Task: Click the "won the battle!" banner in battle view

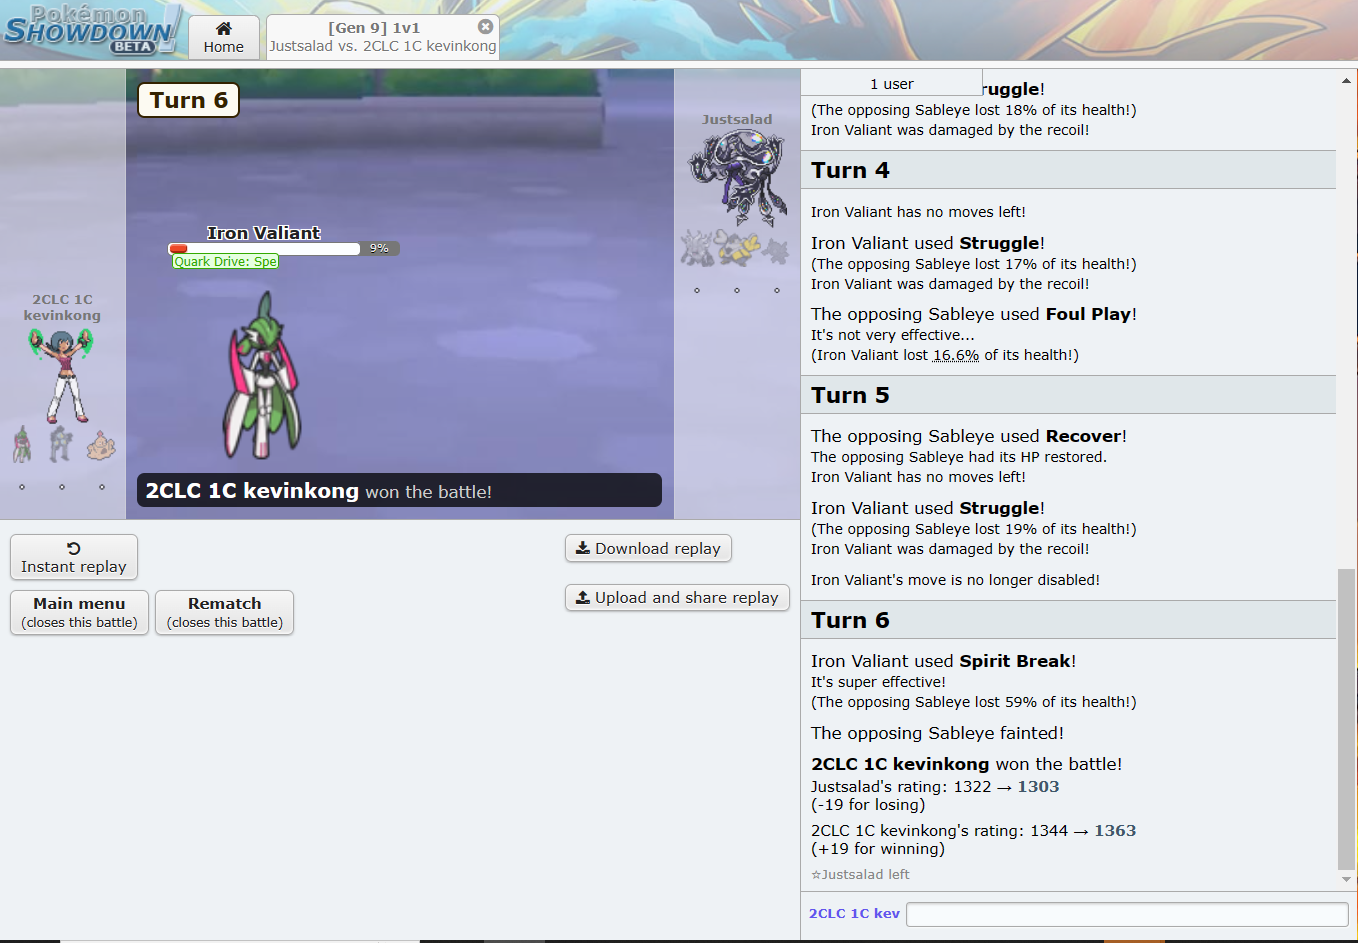Action: point(399,490)
